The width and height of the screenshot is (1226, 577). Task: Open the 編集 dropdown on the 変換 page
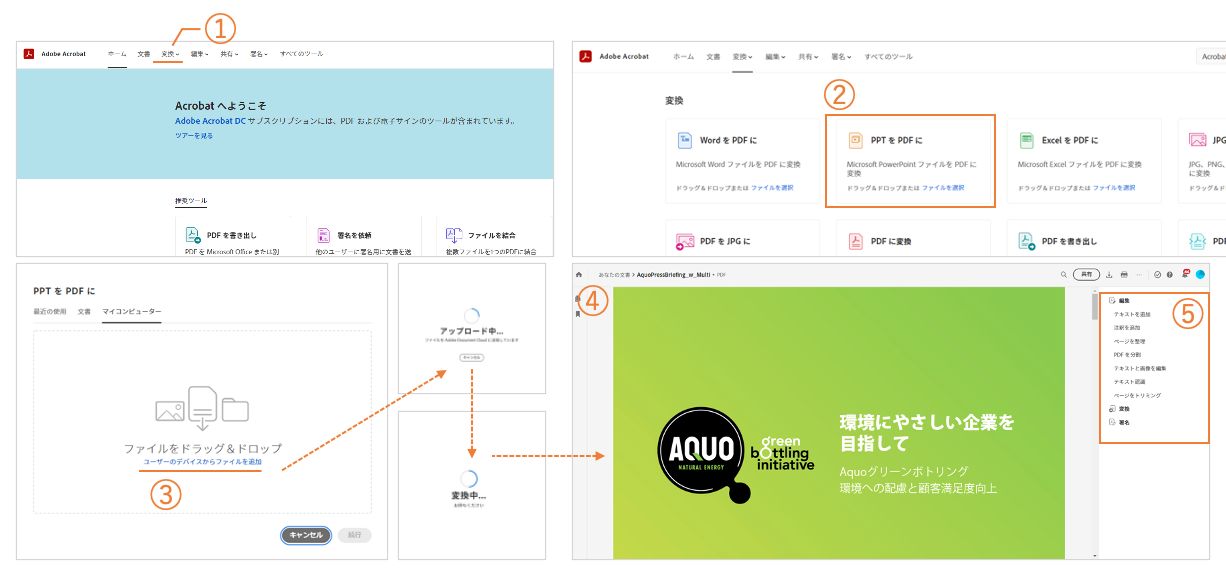point(775,57)
